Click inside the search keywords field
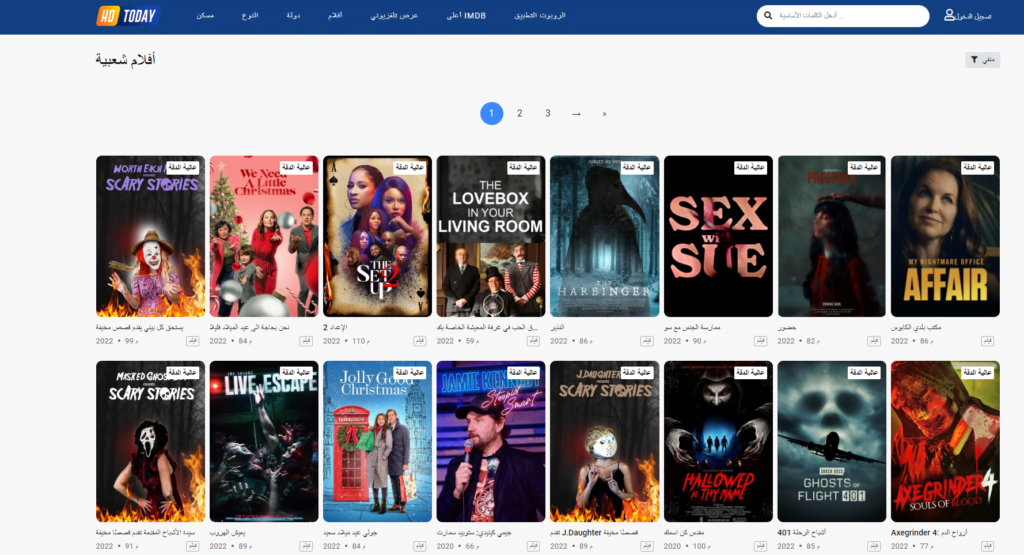 [x=850, y=16]
